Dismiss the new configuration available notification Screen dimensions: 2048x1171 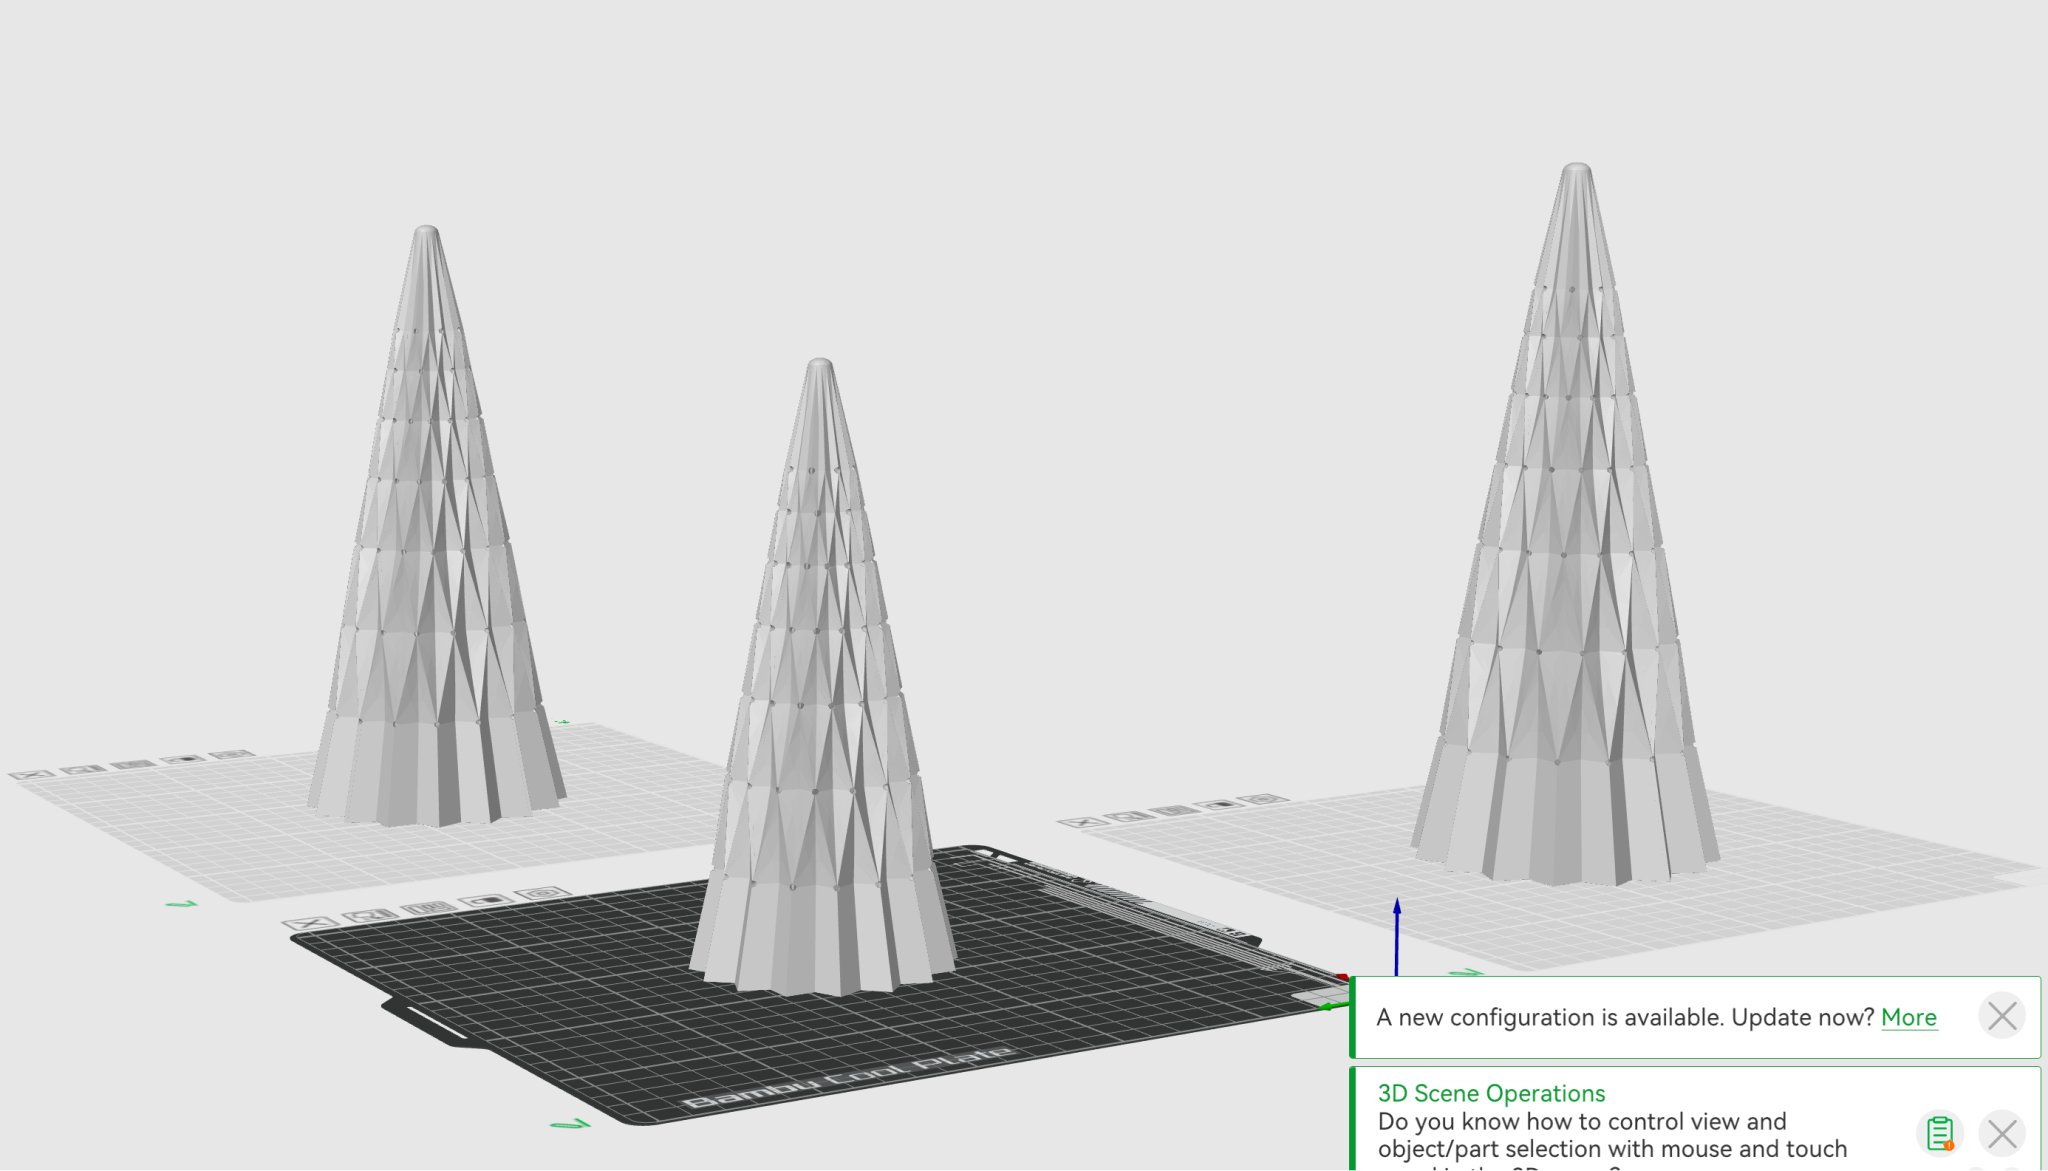pos(2001,1017)
